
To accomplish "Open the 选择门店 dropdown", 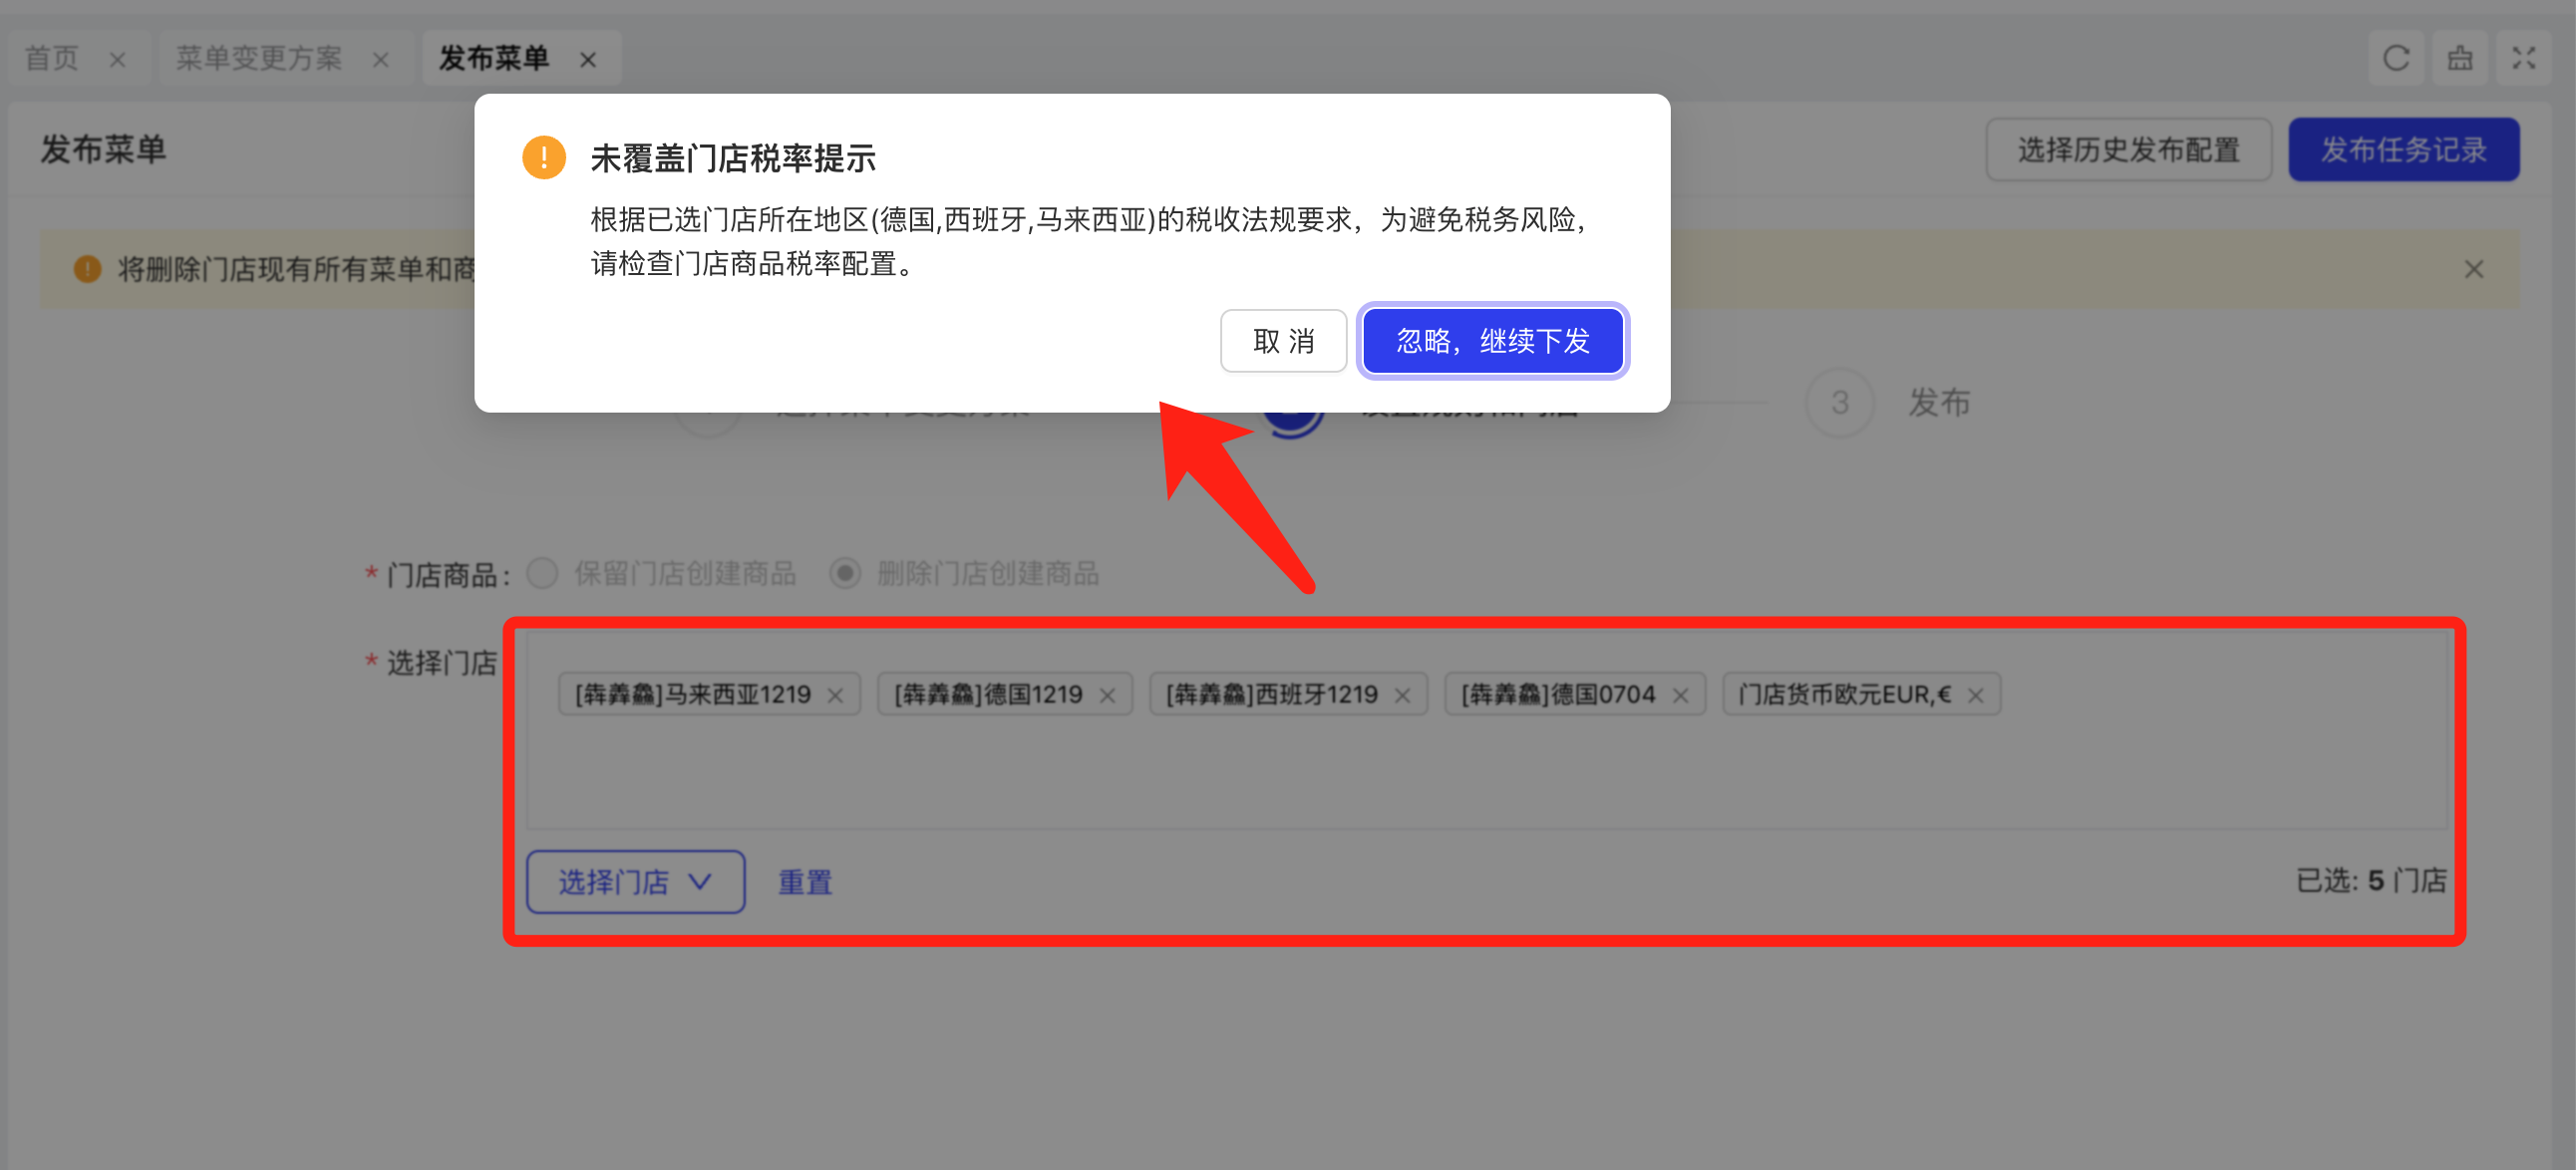I will 635,881.
